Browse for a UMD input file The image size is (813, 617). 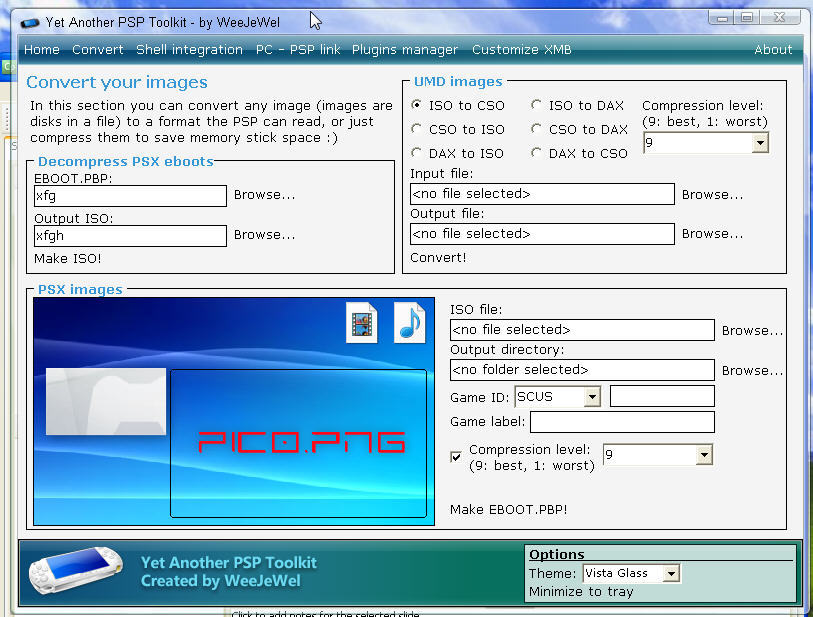click(x=711, y=194)
